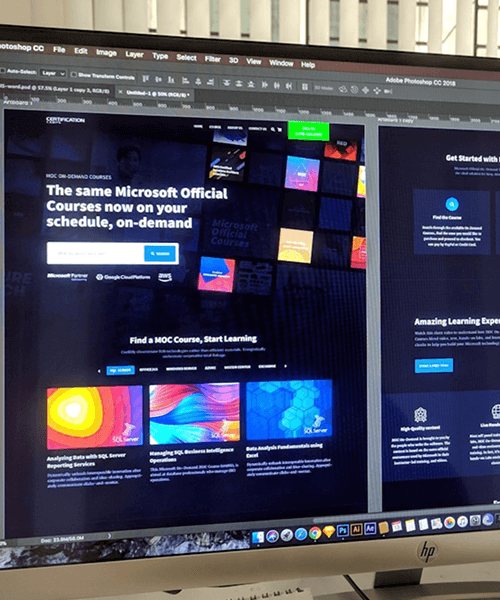Open Finder from the dock
500x600 pixels.
[x=258, y=538]
